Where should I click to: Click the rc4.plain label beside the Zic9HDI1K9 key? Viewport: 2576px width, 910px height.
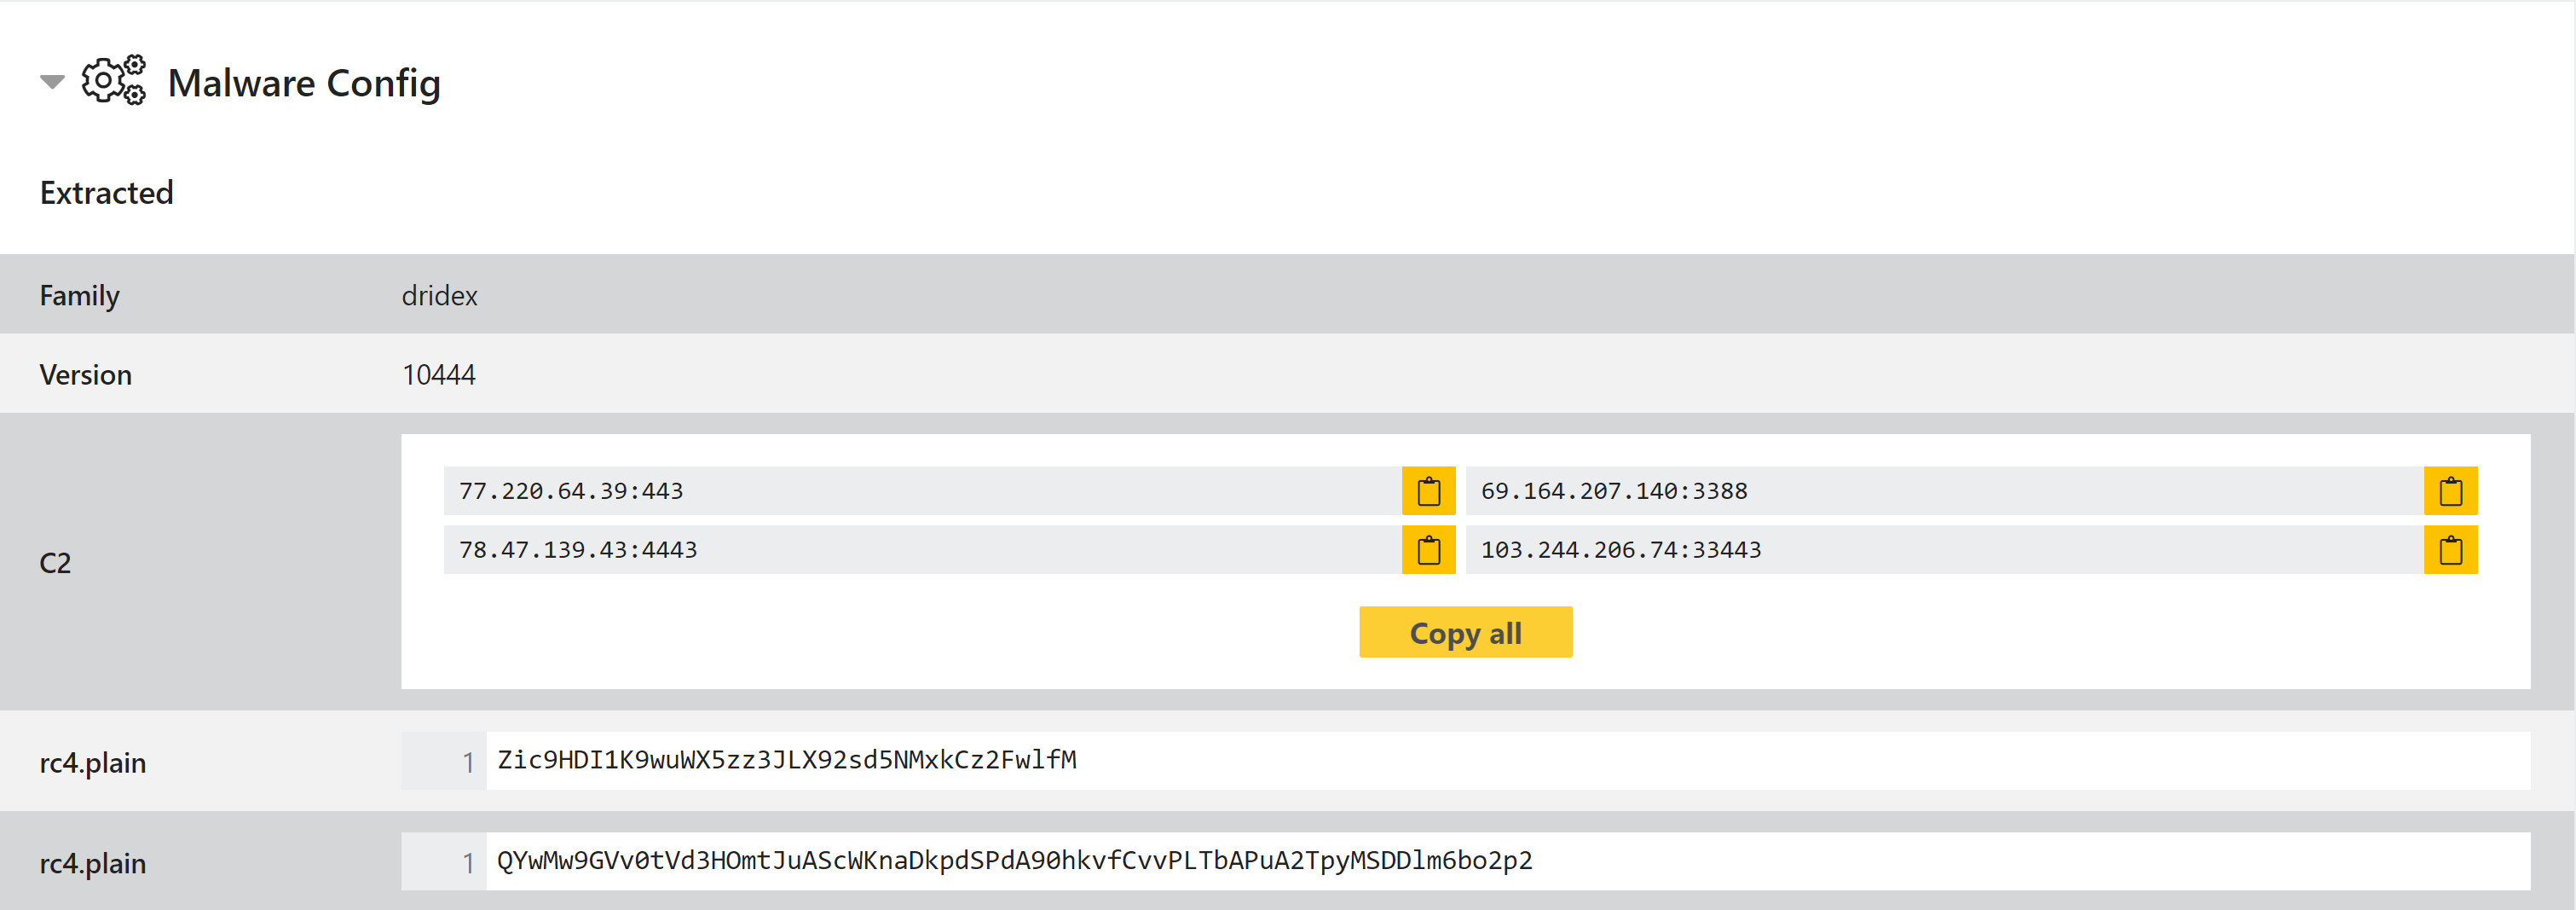tap(93, 763)
